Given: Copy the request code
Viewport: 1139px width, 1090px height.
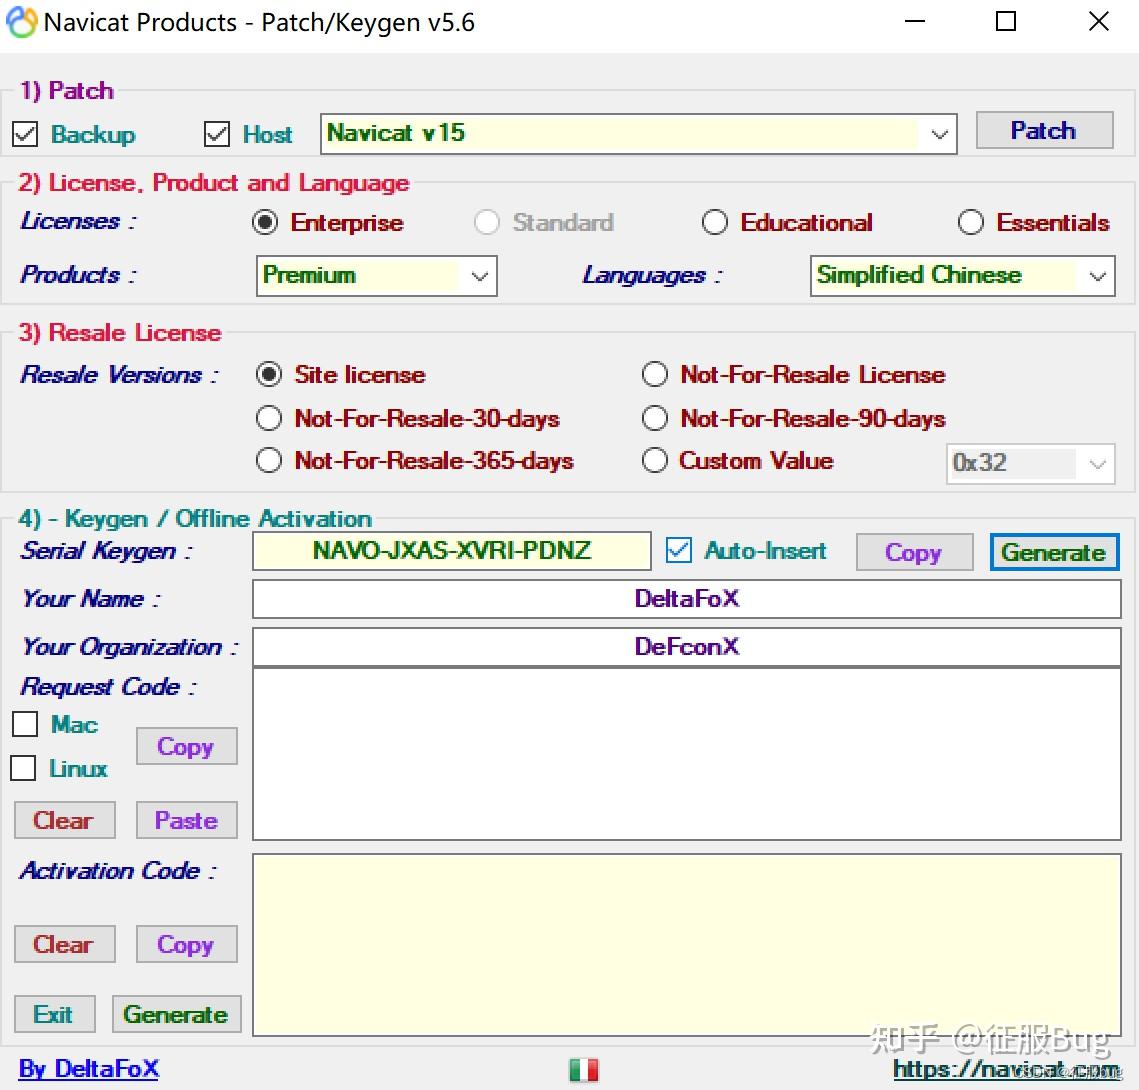Looking at the screenshot, I should point(186,747).
